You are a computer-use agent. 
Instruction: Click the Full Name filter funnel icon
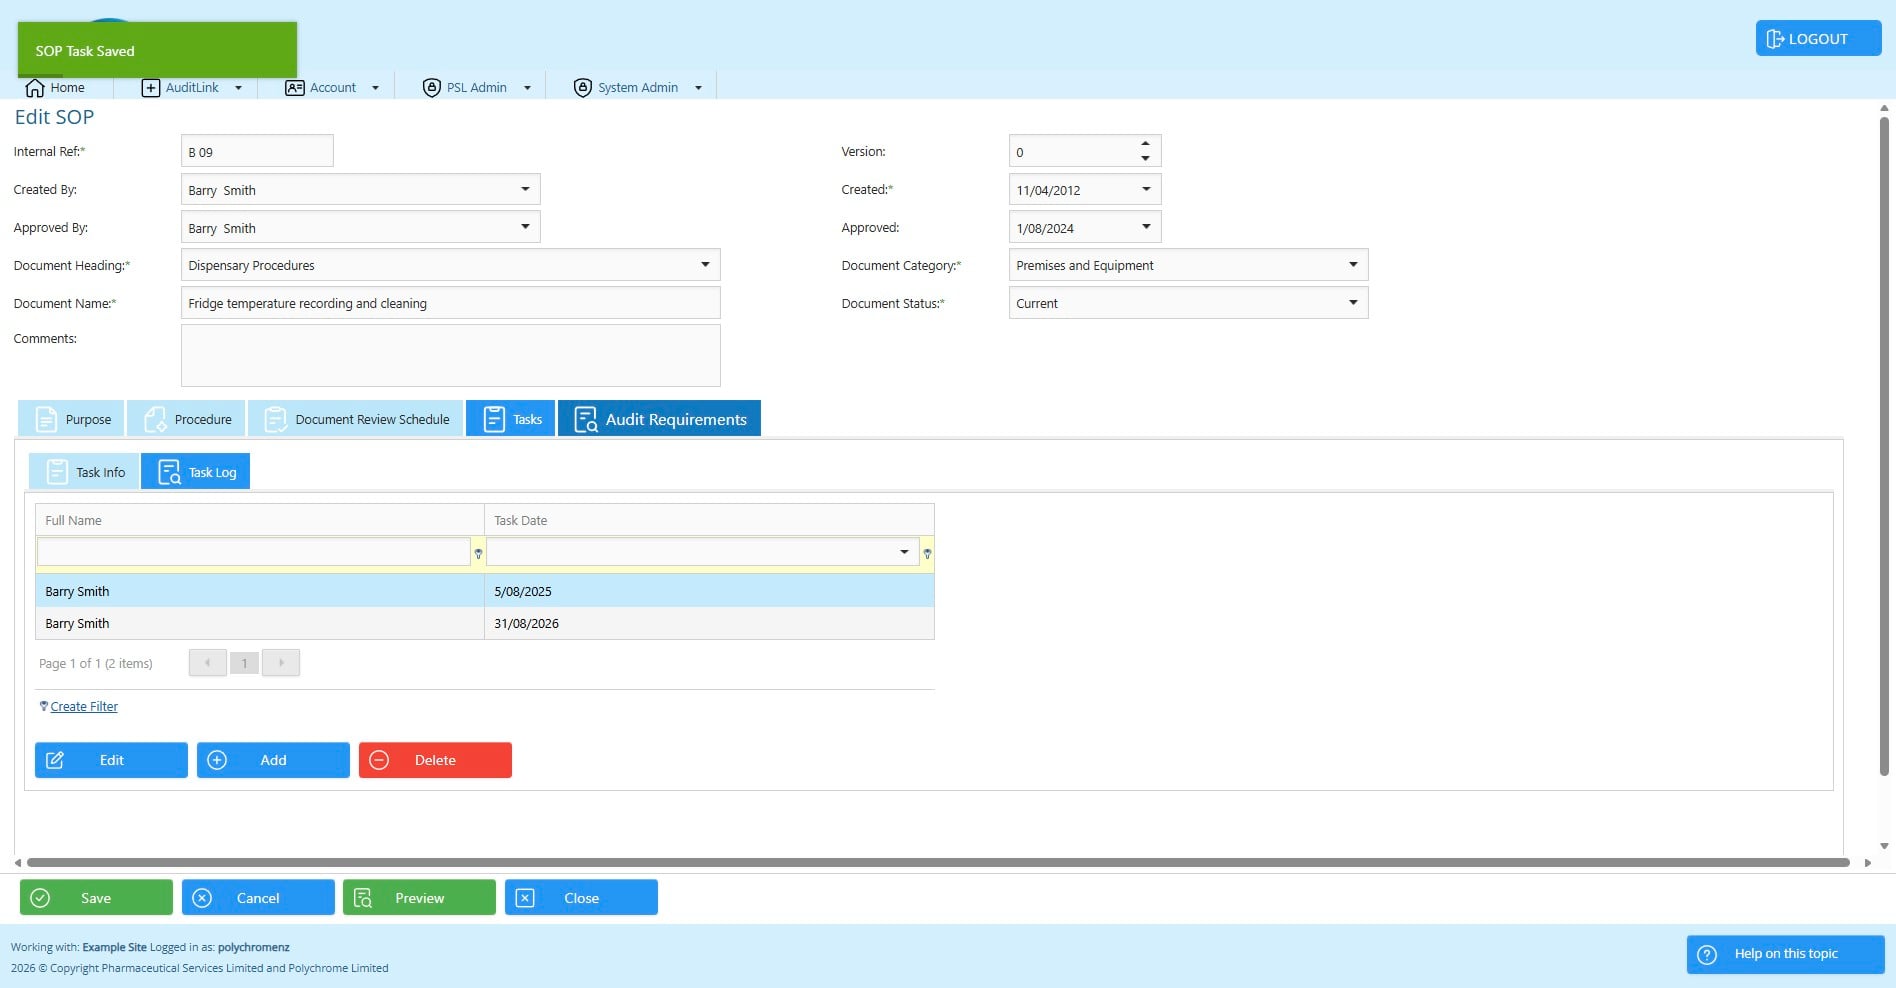pos(478,553)
